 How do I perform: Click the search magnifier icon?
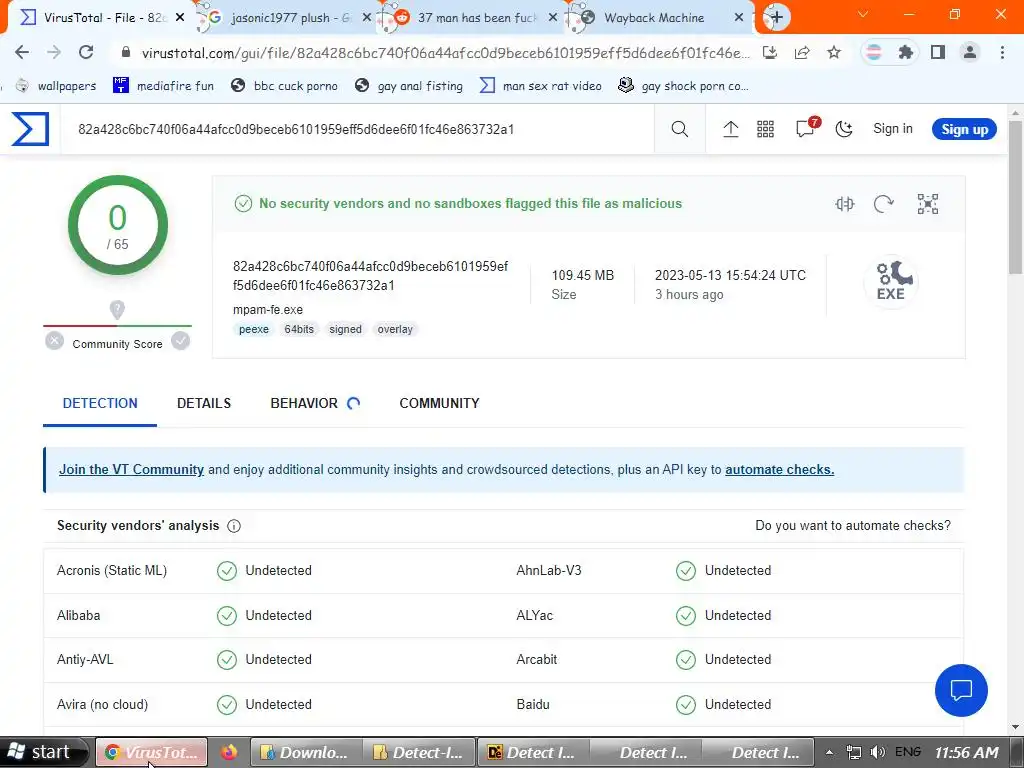[x=680, y=129]
